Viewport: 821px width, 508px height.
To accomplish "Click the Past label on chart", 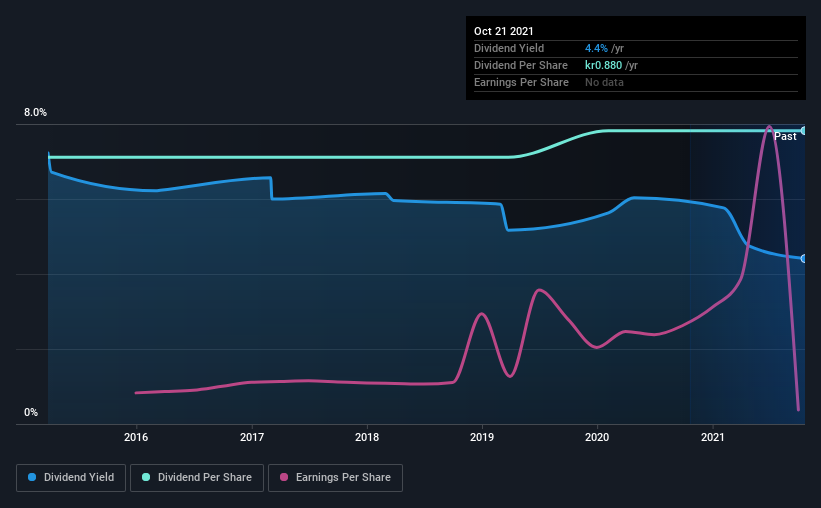I will coord(785,136).
